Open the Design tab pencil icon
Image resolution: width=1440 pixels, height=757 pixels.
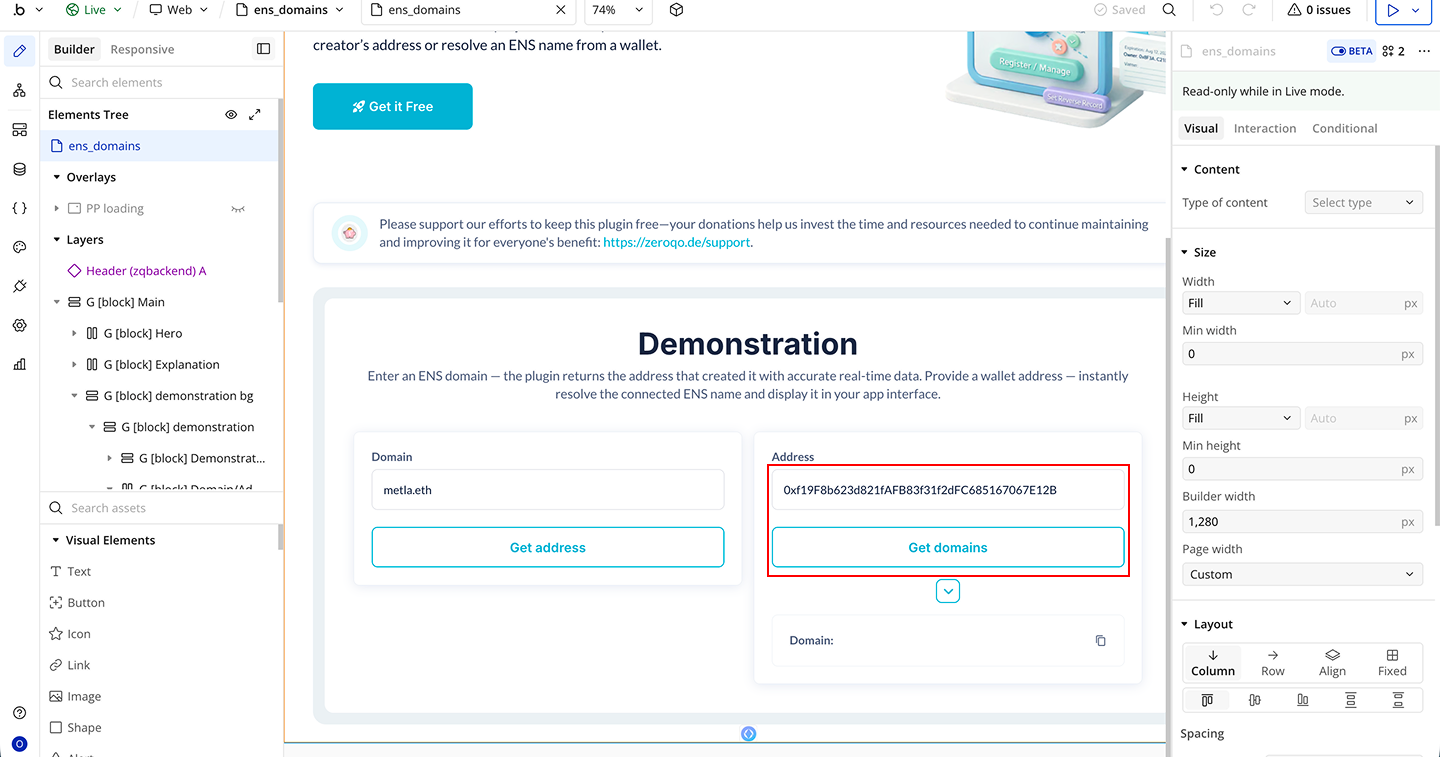tap(19, 50)
